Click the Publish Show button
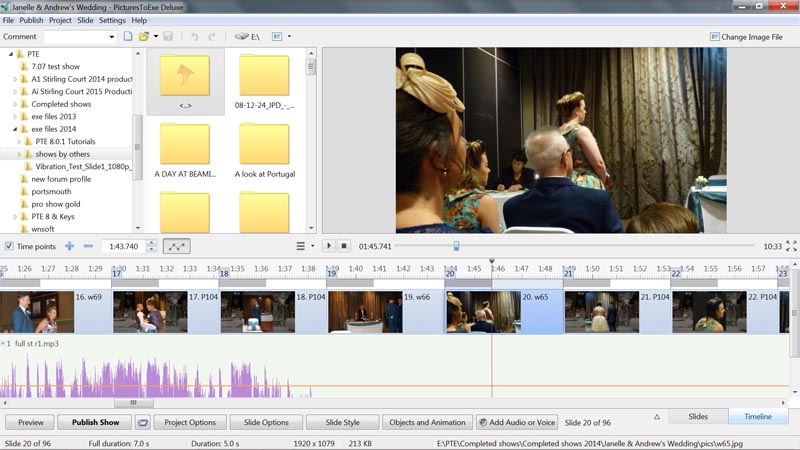This screenshot has width=800, height=450. (95, 422)
